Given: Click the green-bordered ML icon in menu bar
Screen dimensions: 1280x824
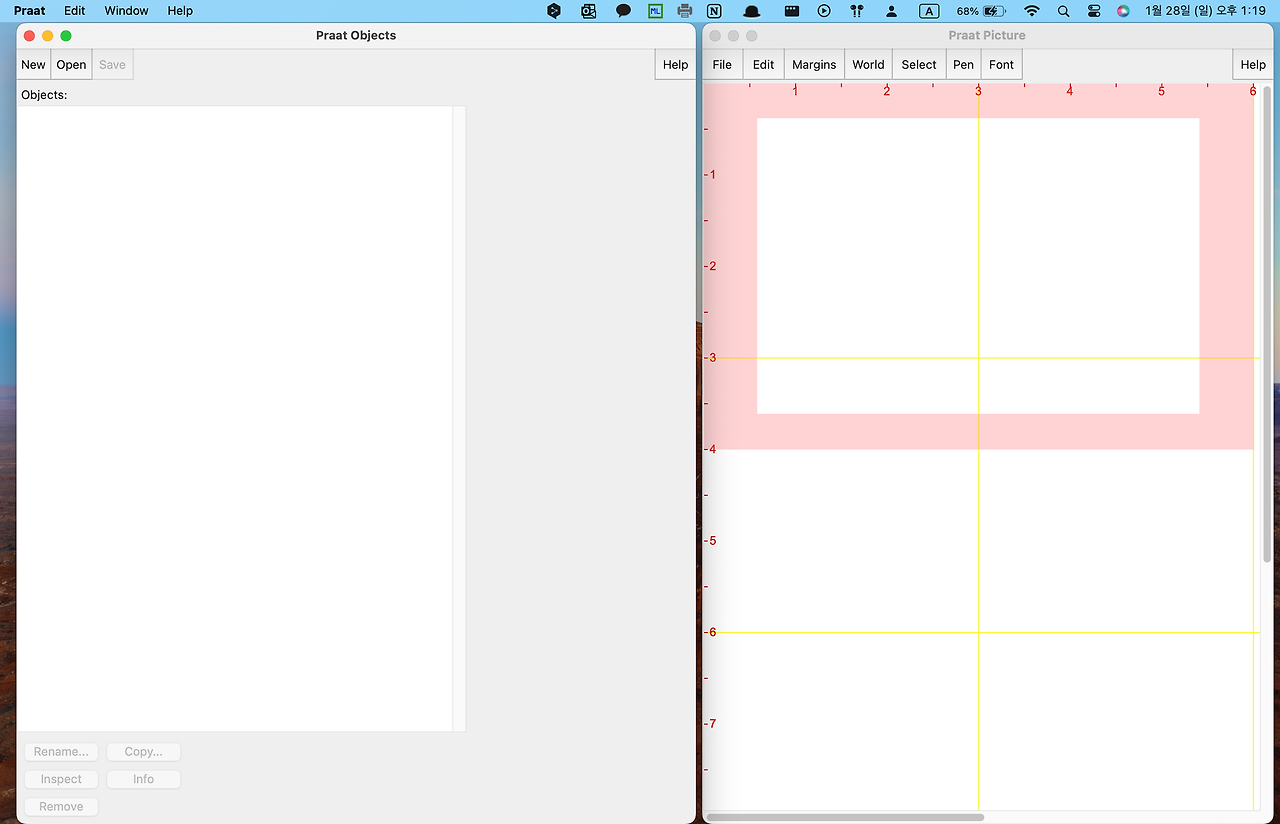Looking at the screenshot, I should 656,11.
